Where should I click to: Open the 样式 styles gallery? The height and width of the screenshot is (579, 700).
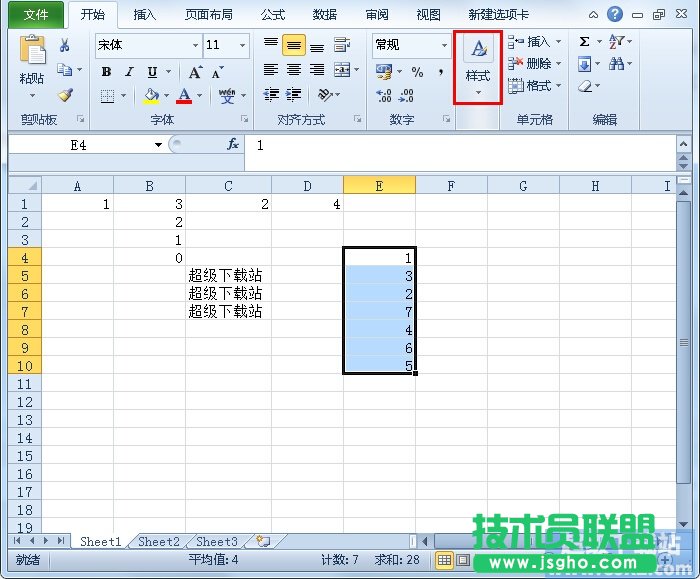click(478, 67)
